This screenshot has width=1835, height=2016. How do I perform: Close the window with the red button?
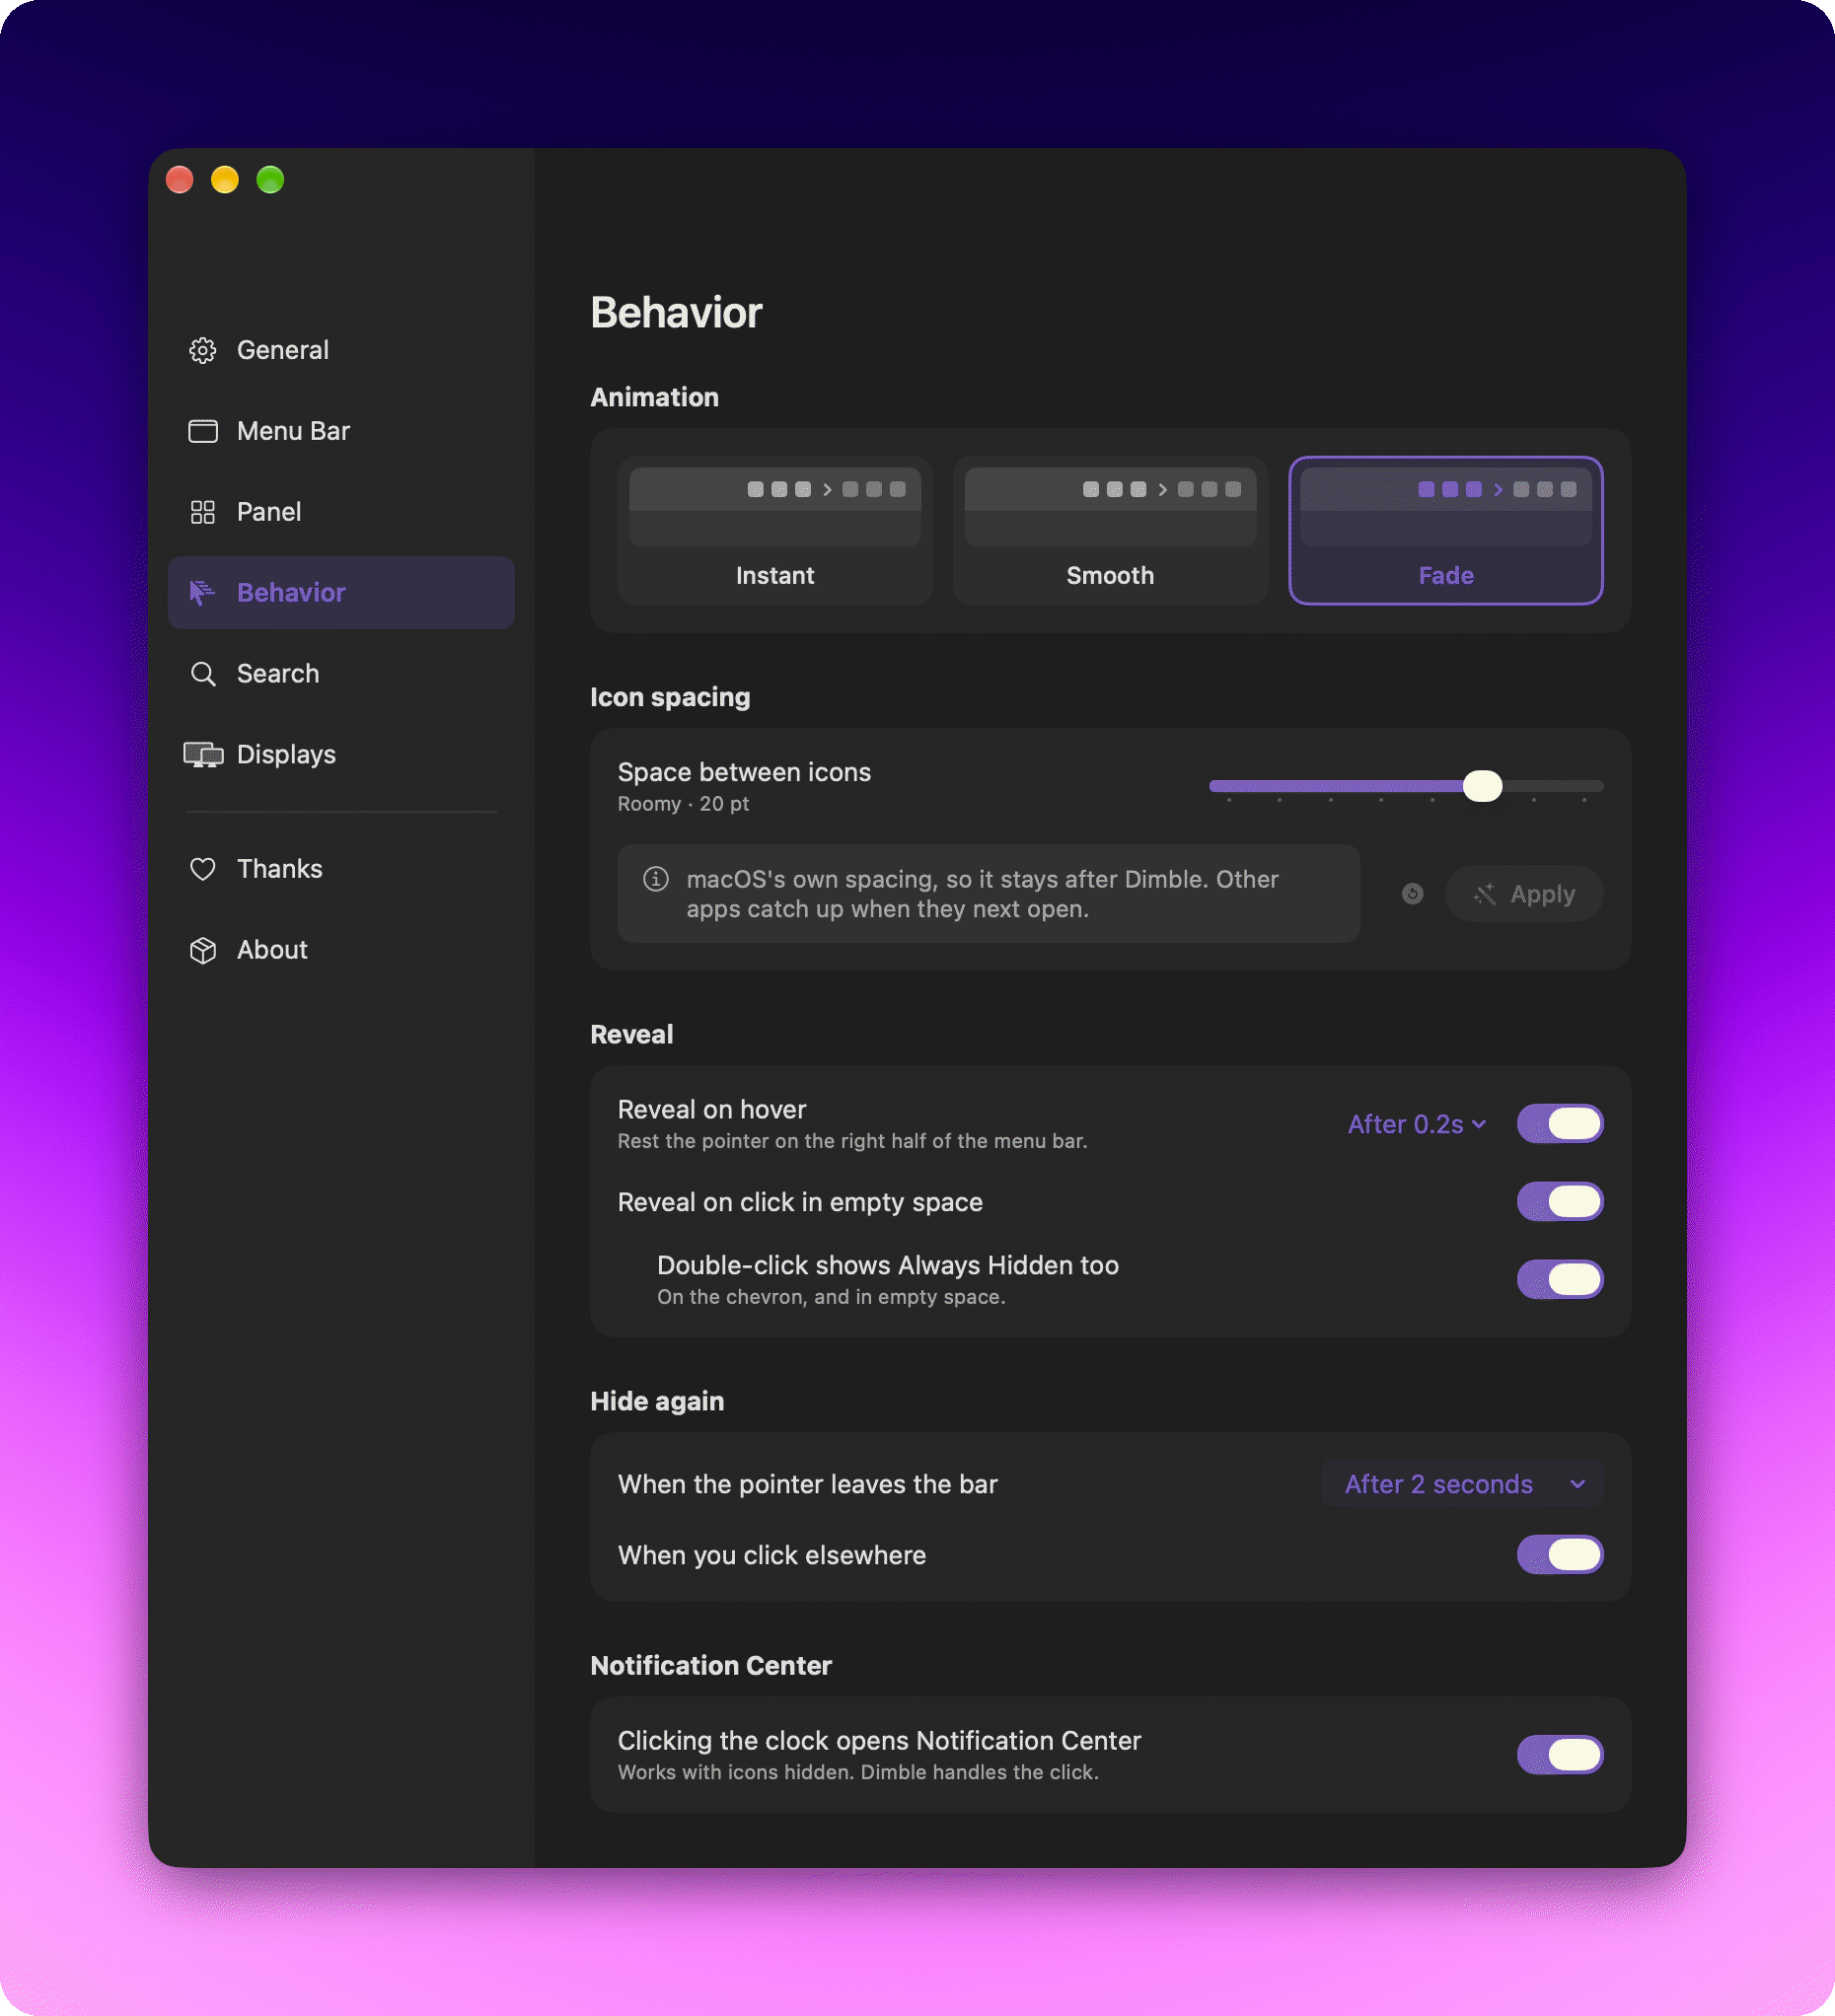click(x=180, y=180)
